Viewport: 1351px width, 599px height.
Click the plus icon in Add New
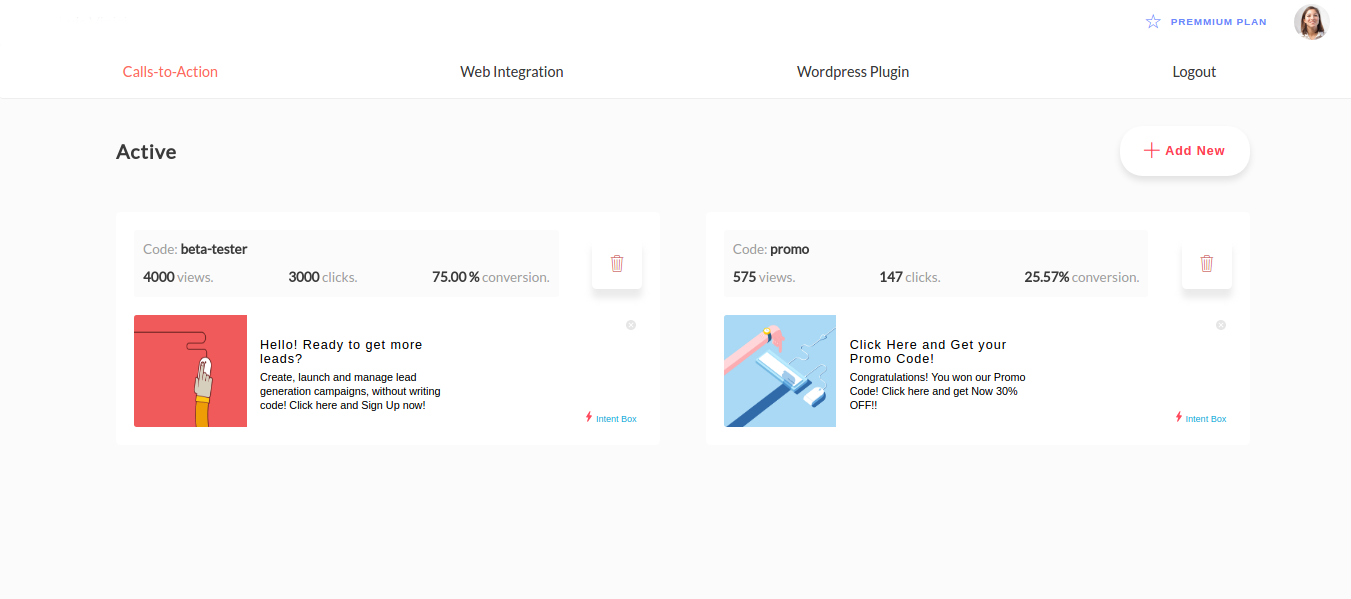(x=1151, y=151)
